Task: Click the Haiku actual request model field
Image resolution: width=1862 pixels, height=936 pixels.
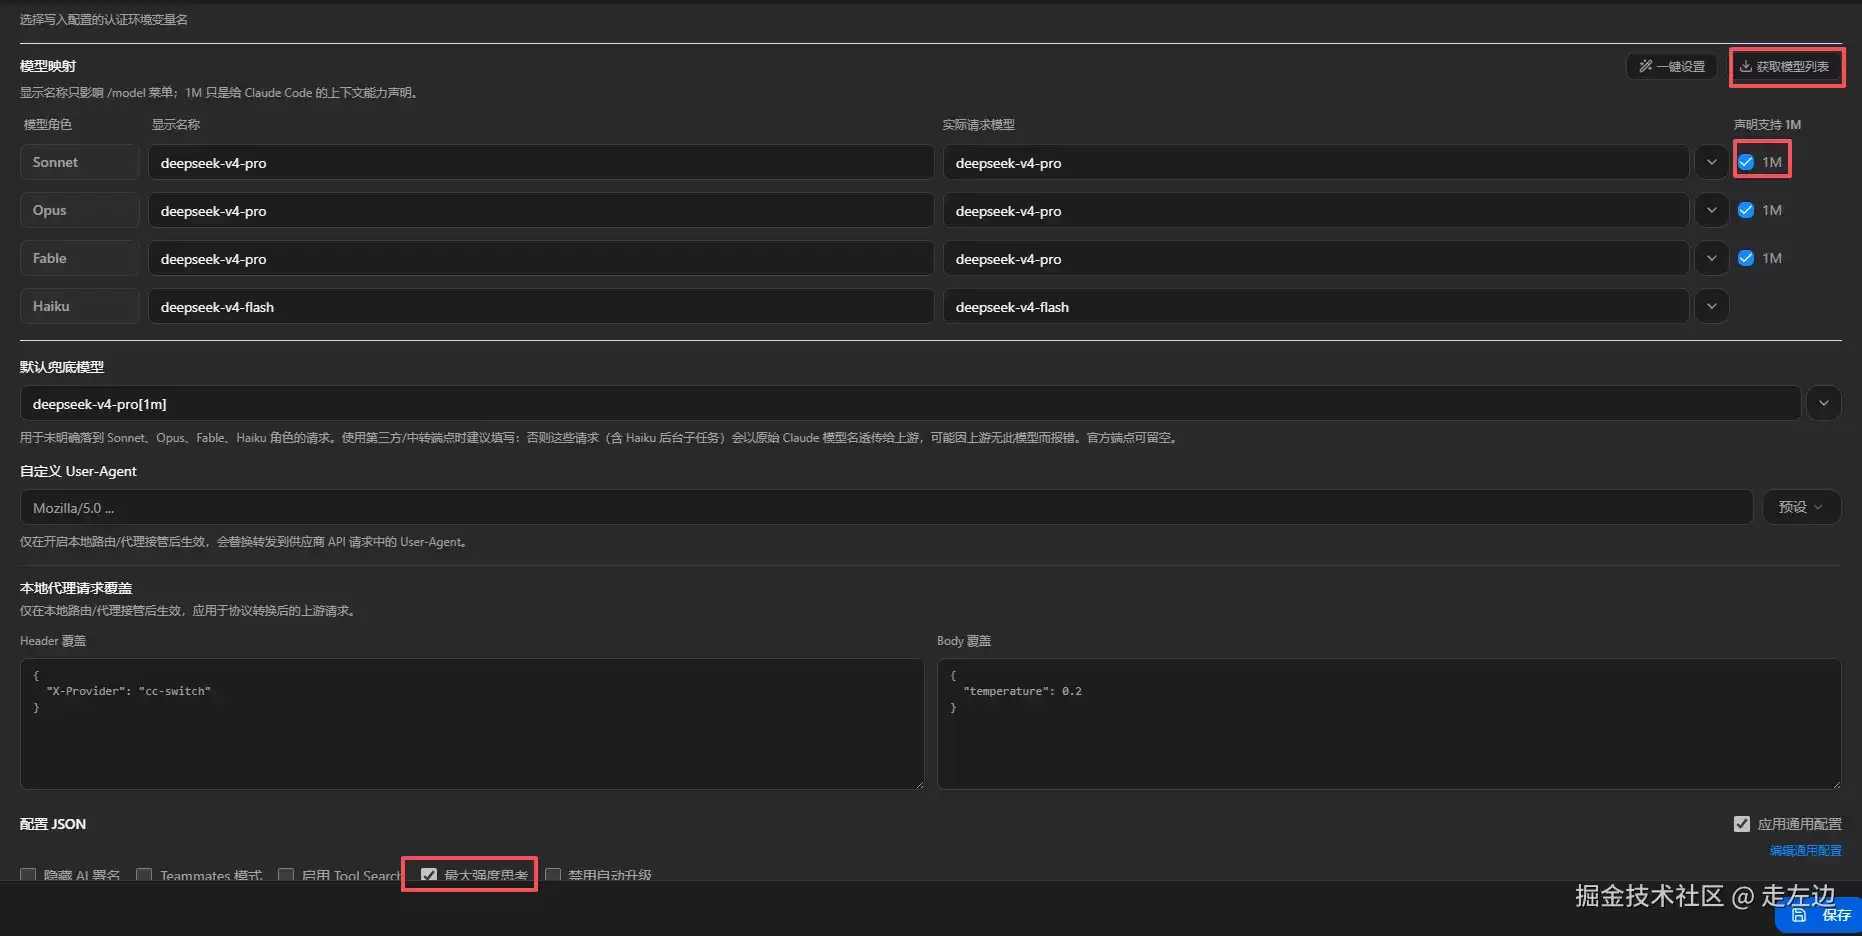Action: tap(1316, 306)
